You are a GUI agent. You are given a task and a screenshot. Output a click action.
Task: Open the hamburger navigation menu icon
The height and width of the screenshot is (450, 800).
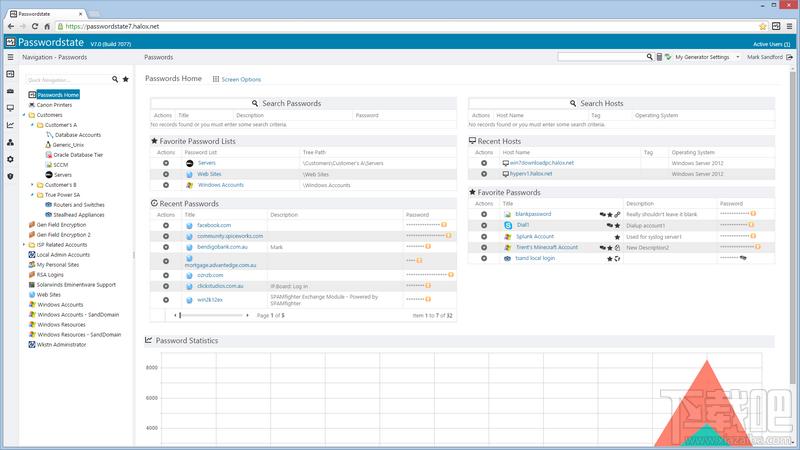coord(10,57)
